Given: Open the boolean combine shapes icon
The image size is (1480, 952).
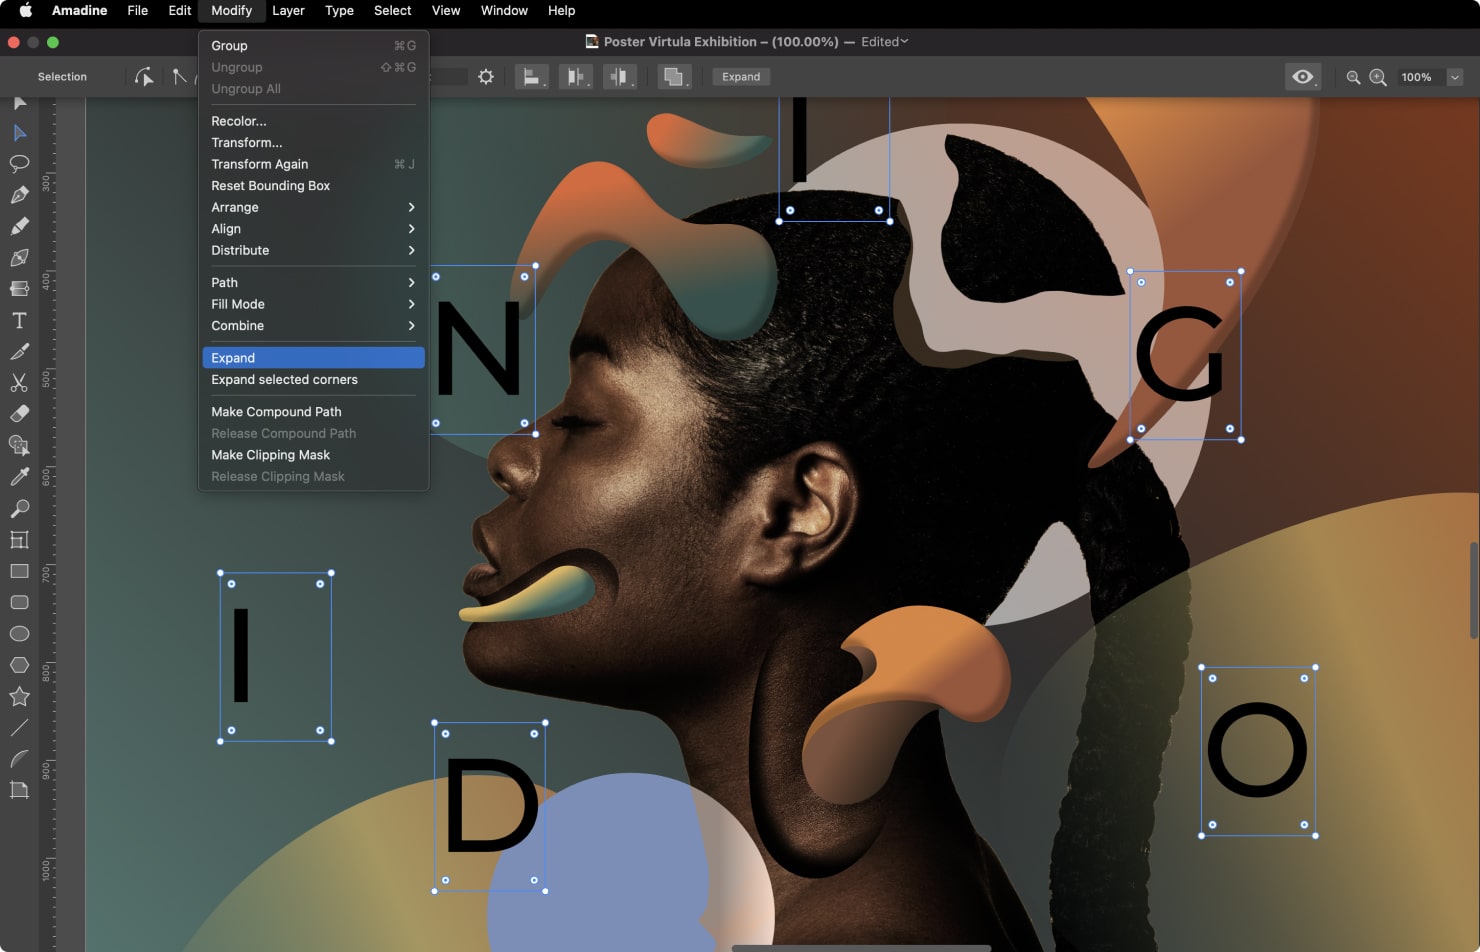Looking at the screenshot, I should click(675, 77).
